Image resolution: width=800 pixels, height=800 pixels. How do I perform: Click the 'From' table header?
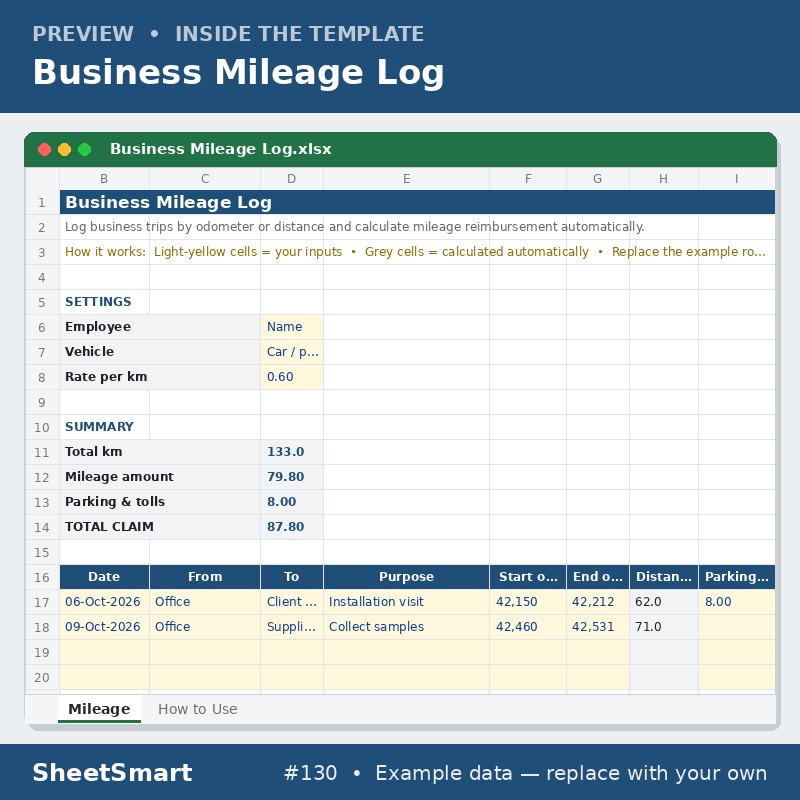(x=205, y=577)
